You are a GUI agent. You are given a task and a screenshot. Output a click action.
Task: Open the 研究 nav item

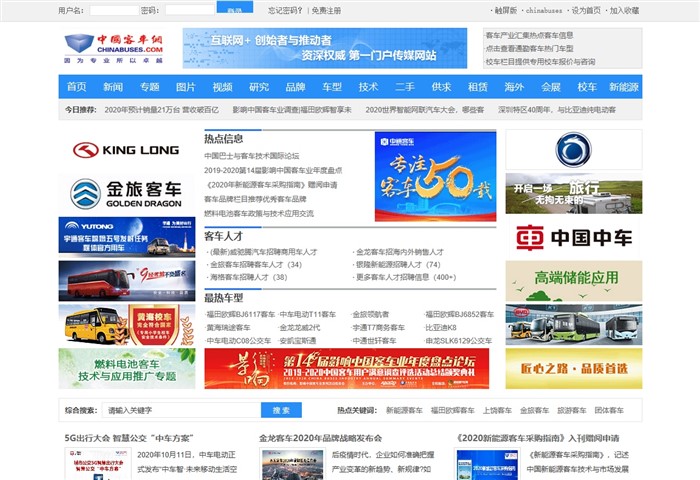click(259, 87)
